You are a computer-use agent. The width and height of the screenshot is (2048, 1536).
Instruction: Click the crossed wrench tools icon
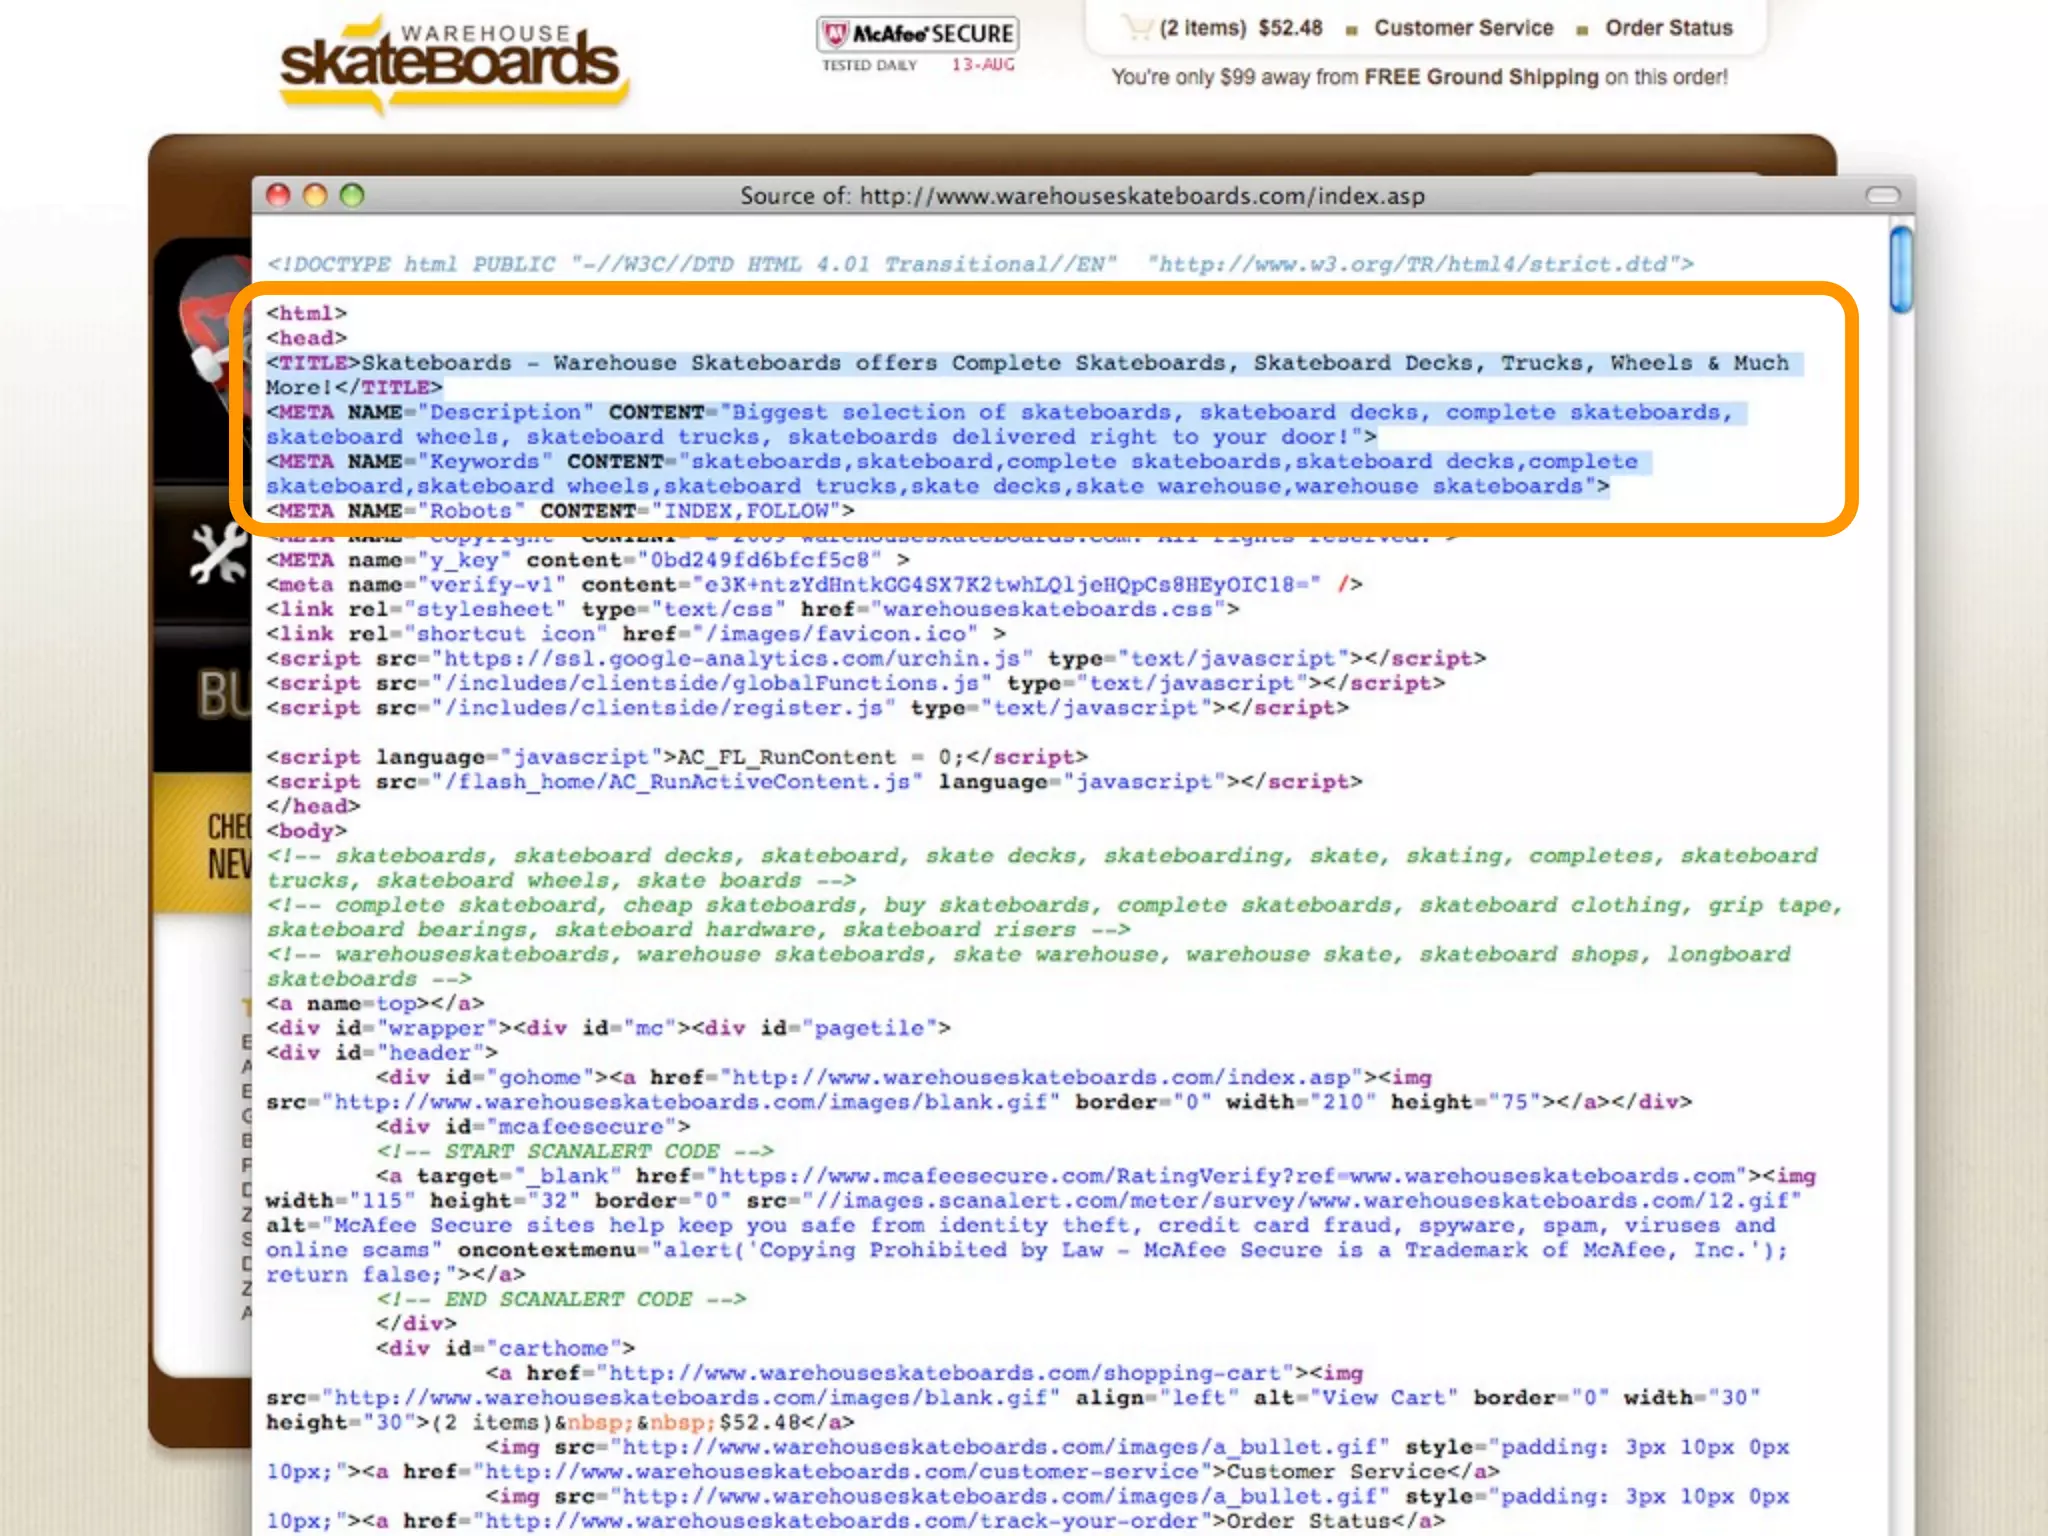219,553
